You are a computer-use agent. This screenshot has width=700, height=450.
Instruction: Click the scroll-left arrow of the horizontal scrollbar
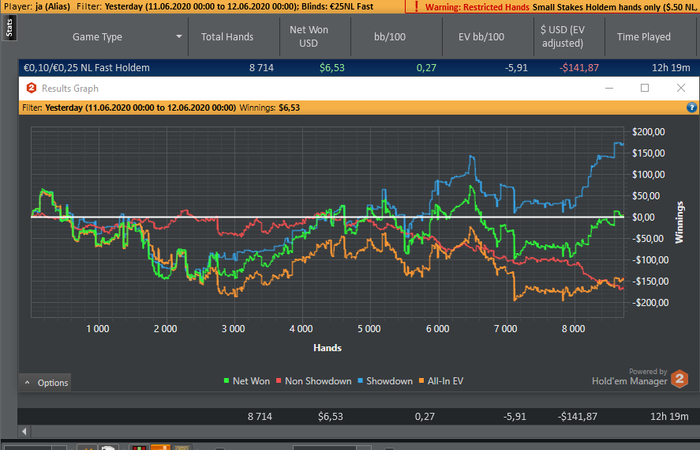pyautogui.click(x=24, y=431)
